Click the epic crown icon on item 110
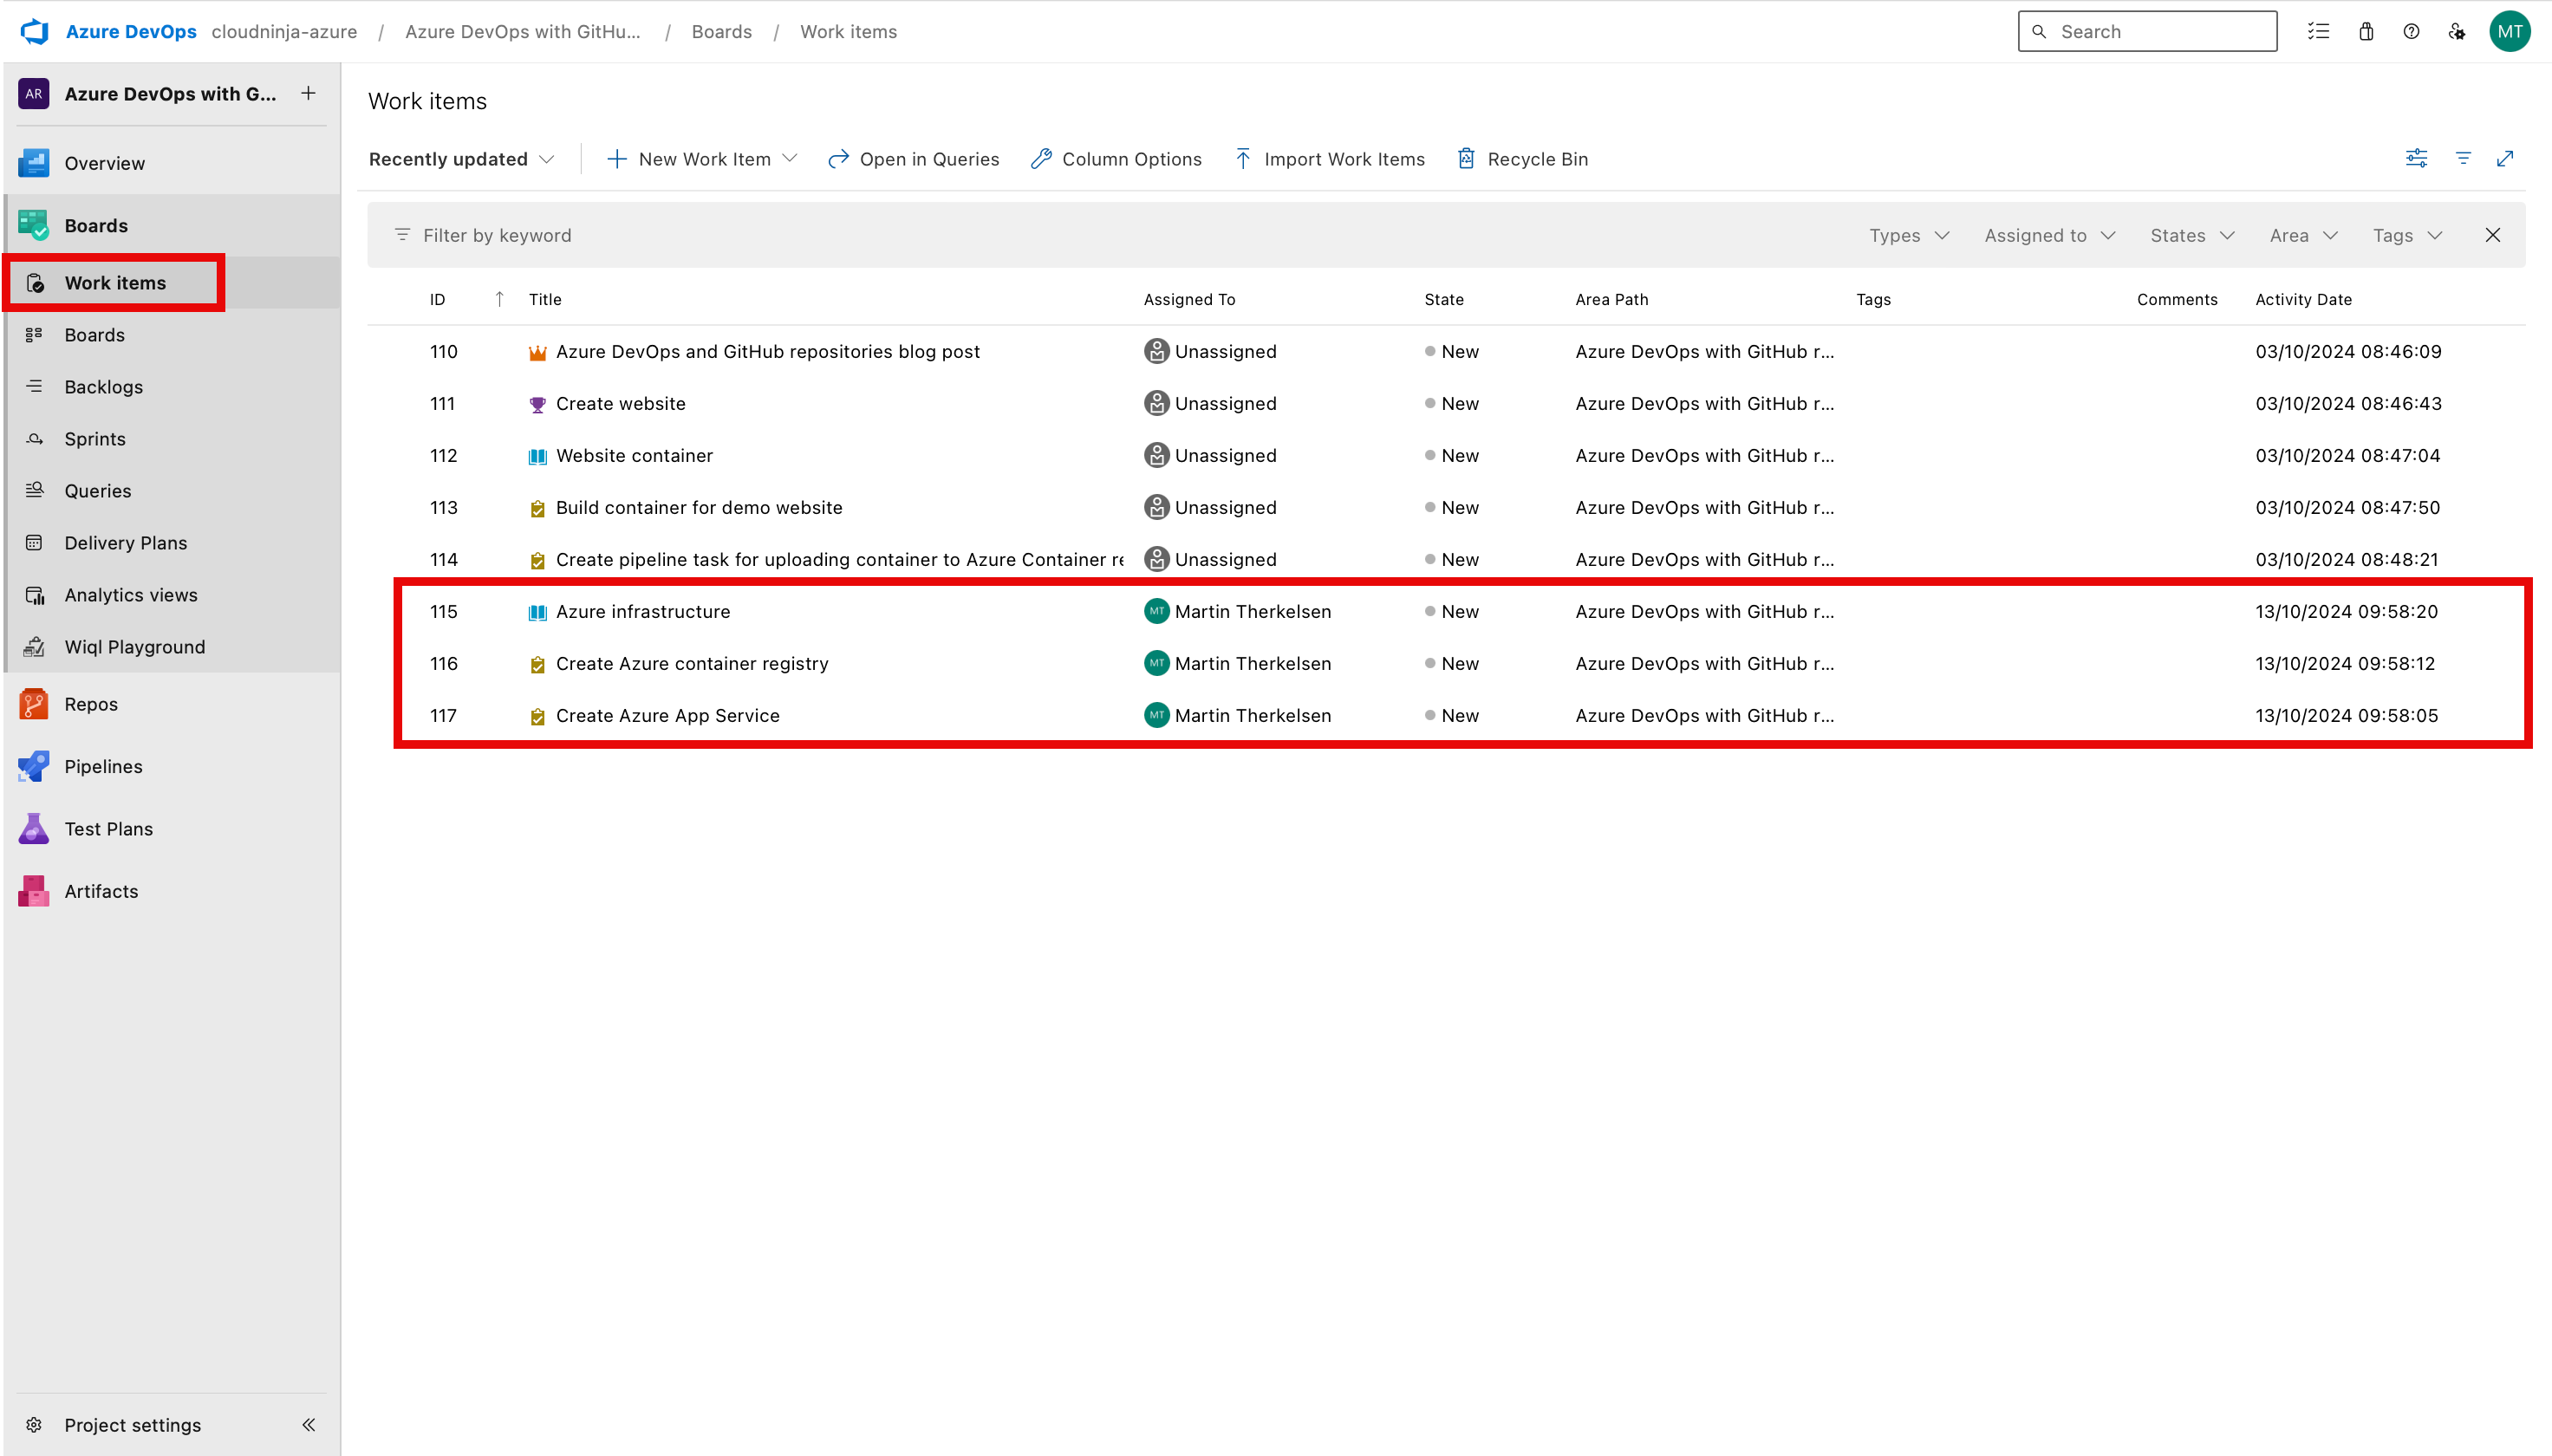Image resolution: width=2552 pixels, height=1456 pixels. click(x=537, y=352)
